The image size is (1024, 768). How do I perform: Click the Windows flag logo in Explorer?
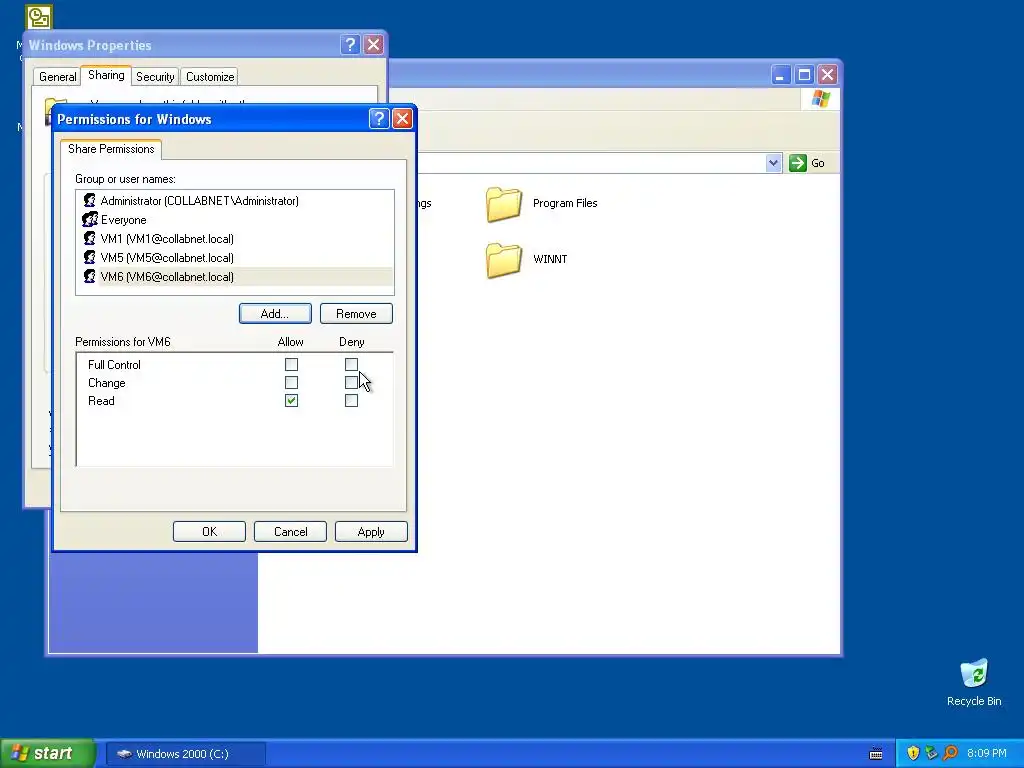(x=820, y=99)
